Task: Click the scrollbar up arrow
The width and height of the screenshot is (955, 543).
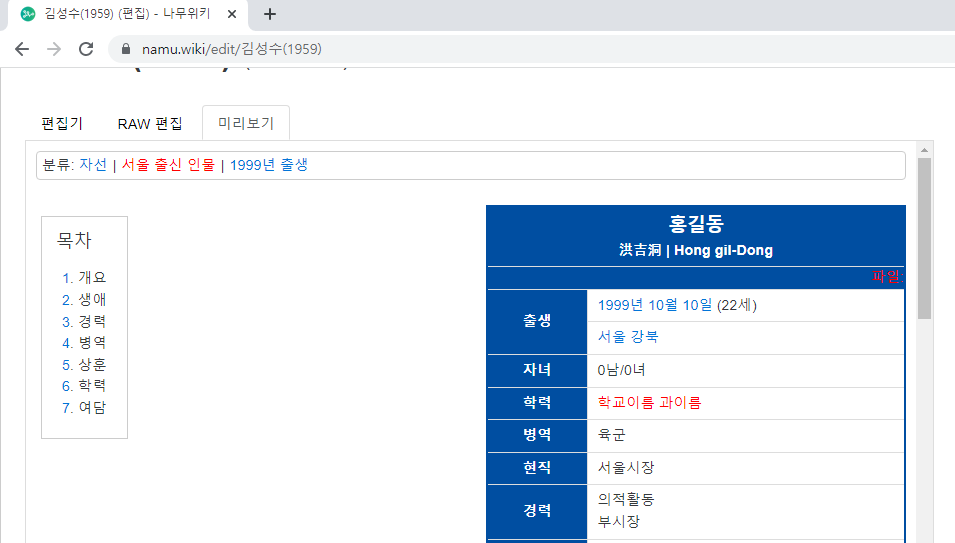Action: tap(925, 150)
